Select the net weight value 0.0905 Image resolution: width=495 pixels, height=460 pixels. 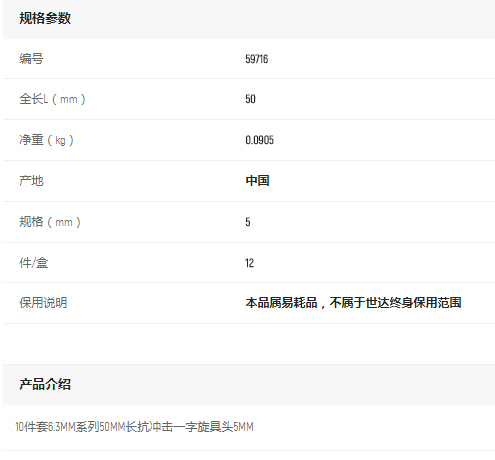(x=259, y=140)
